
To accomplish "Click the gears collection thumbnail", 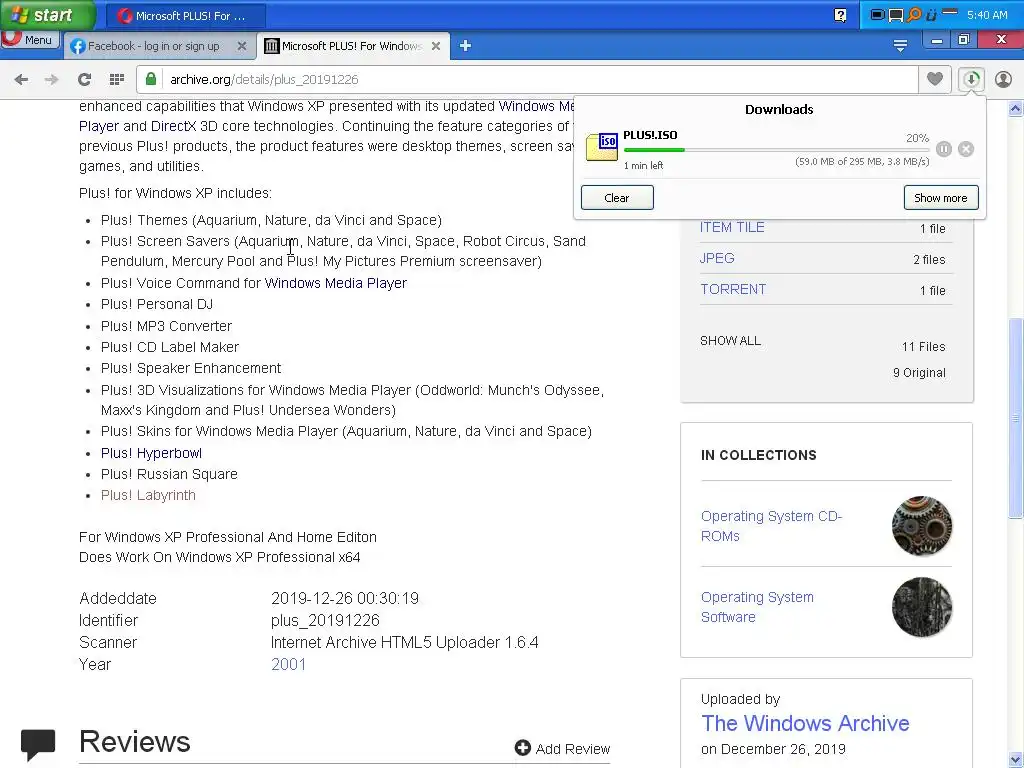I will 921,526.
